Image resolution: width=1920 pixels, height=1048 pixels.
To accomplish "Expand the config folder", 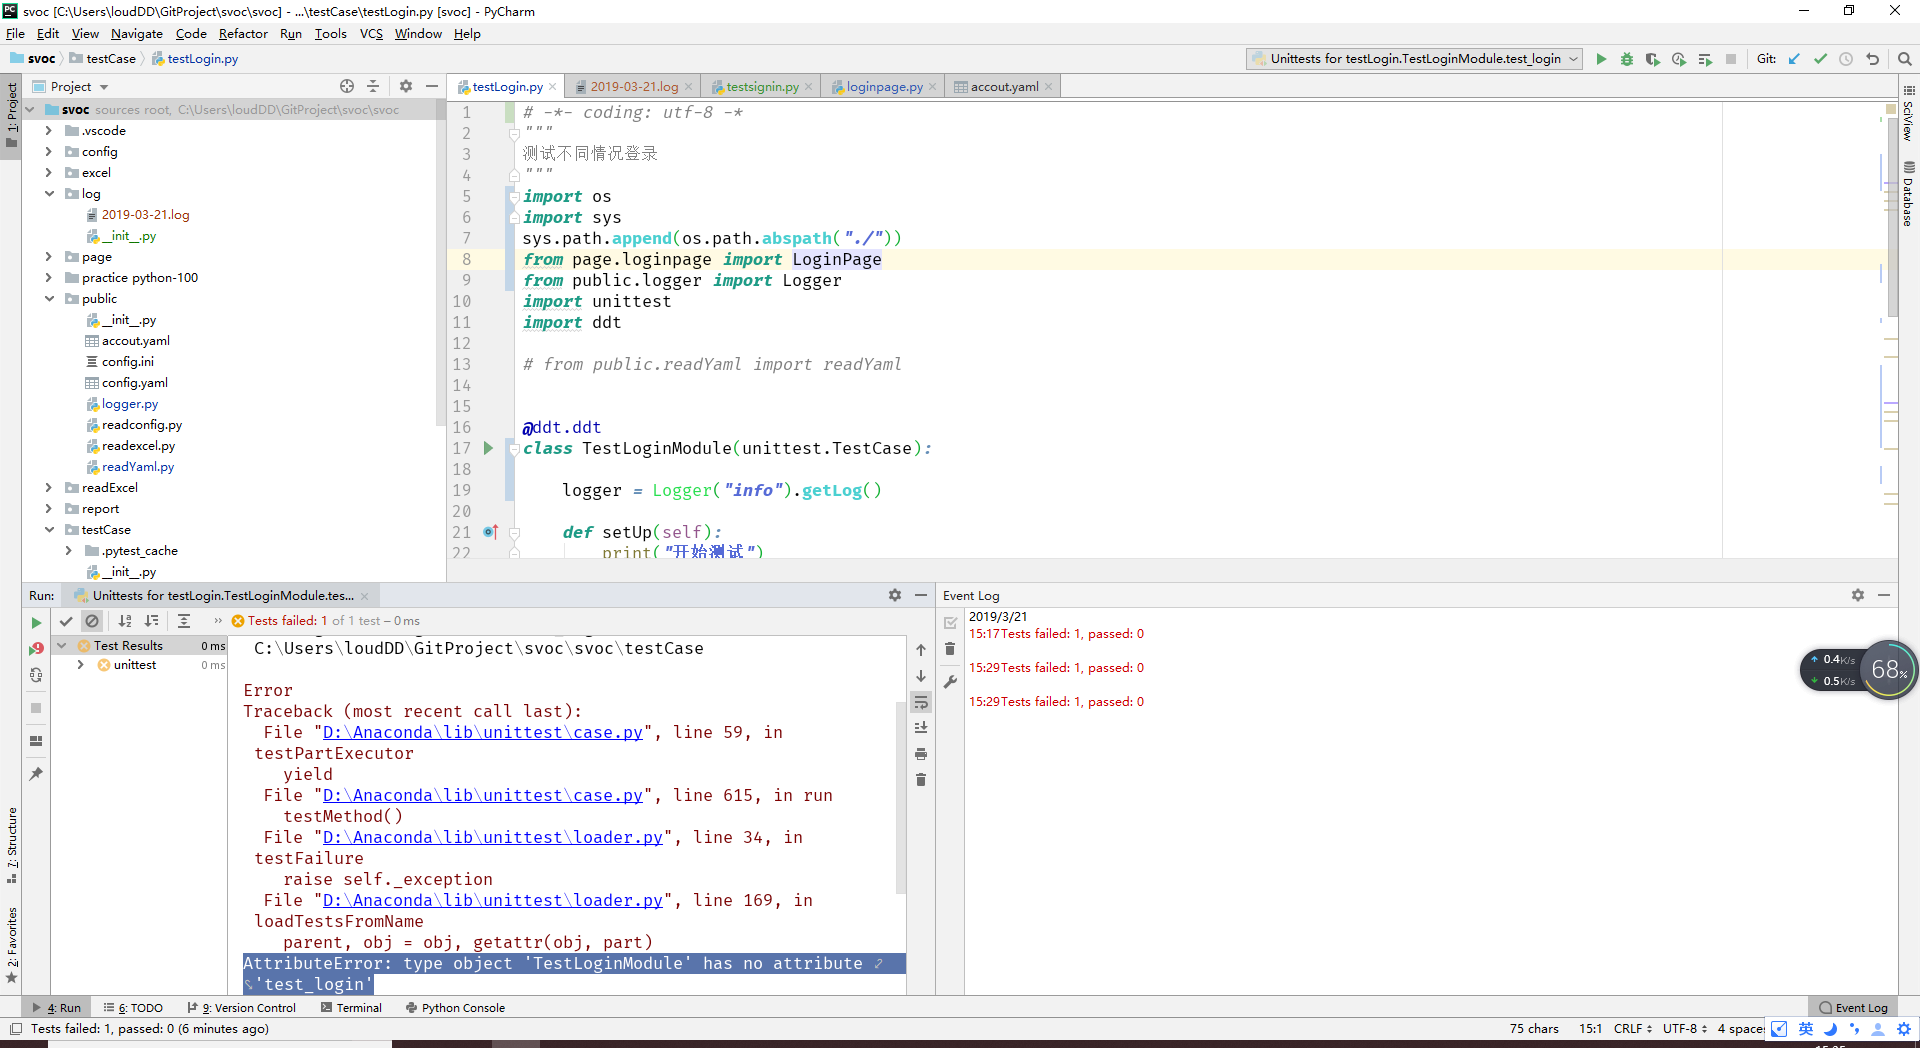I will pos(48,152).
